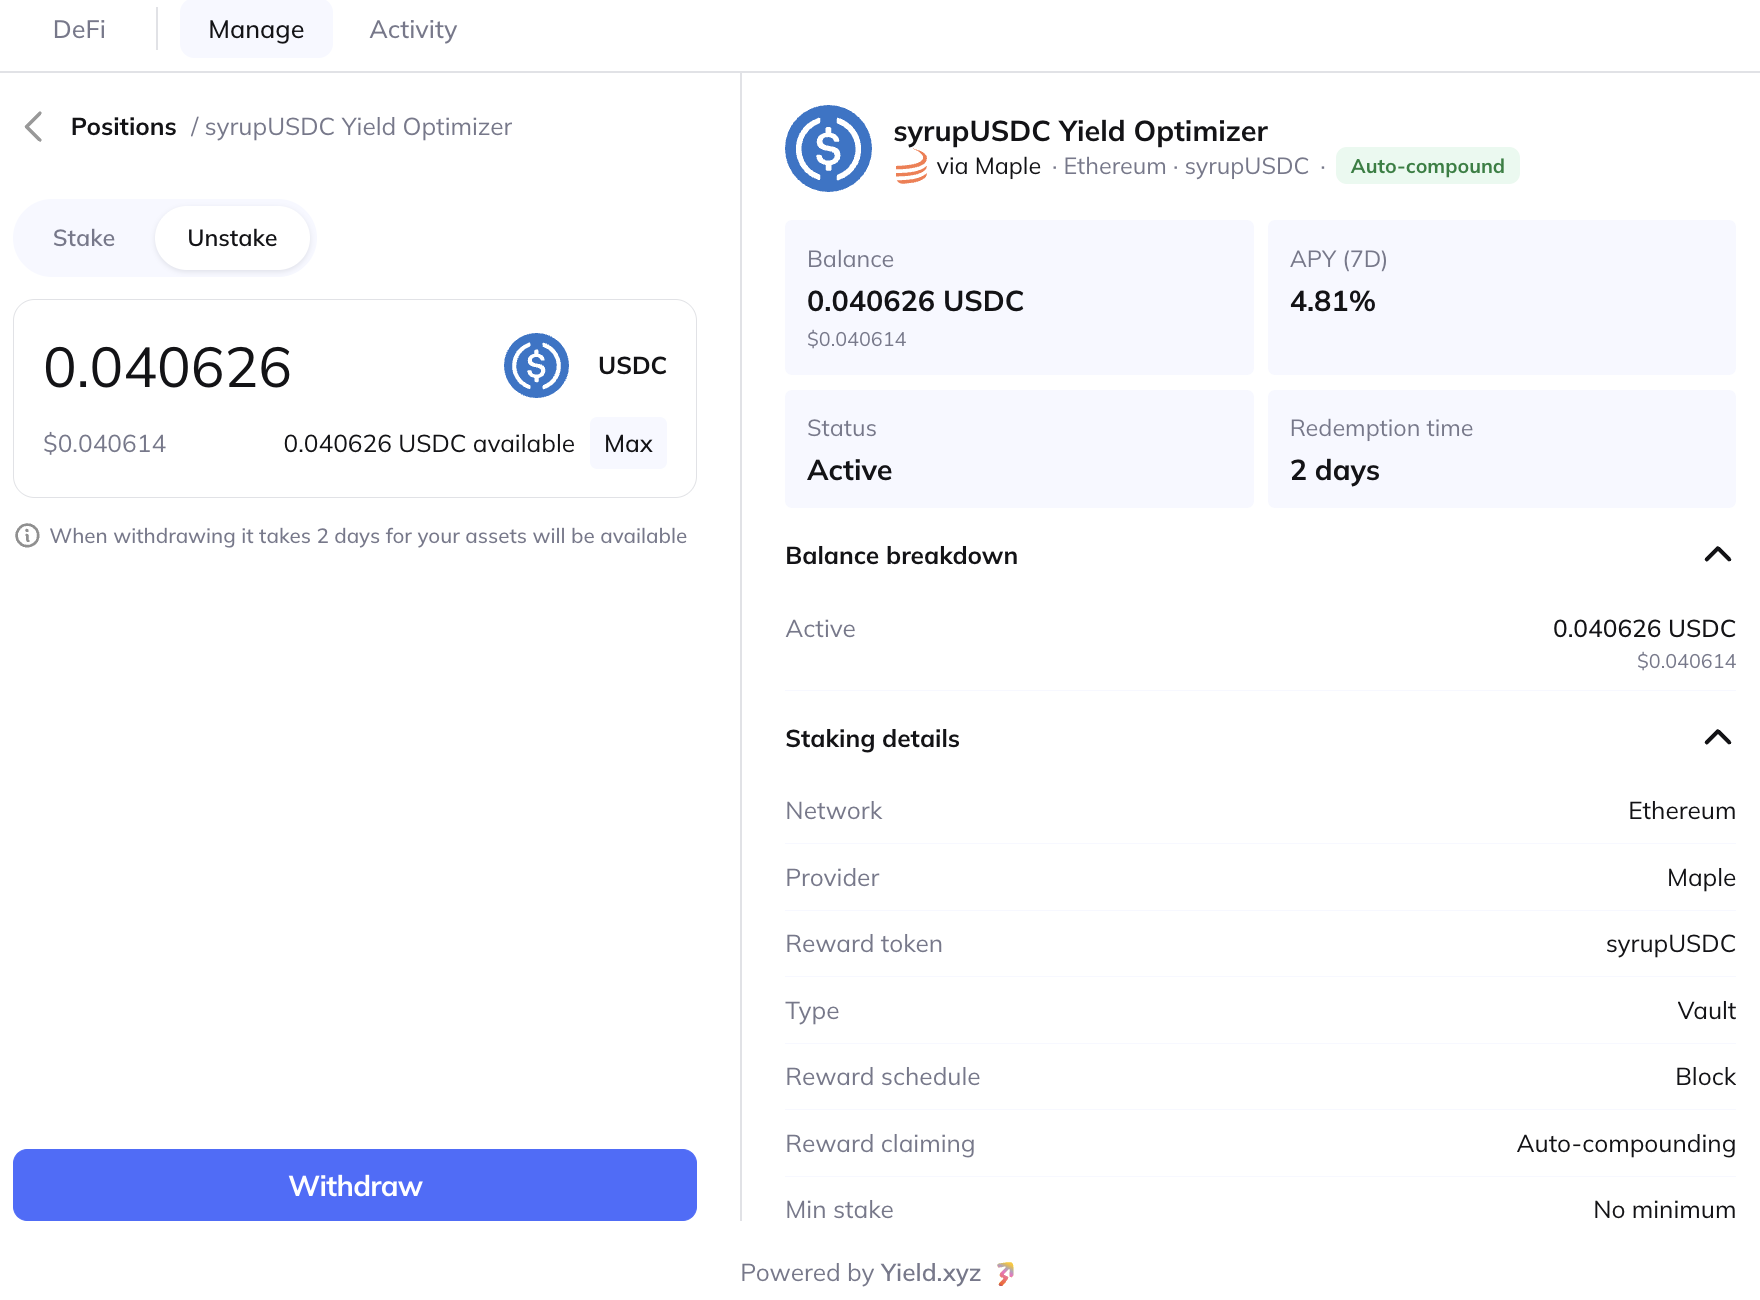Click the Active row amount 0.040626 USDC
This screenshot has height=1300, width=1760.
tap(1644, 629)
